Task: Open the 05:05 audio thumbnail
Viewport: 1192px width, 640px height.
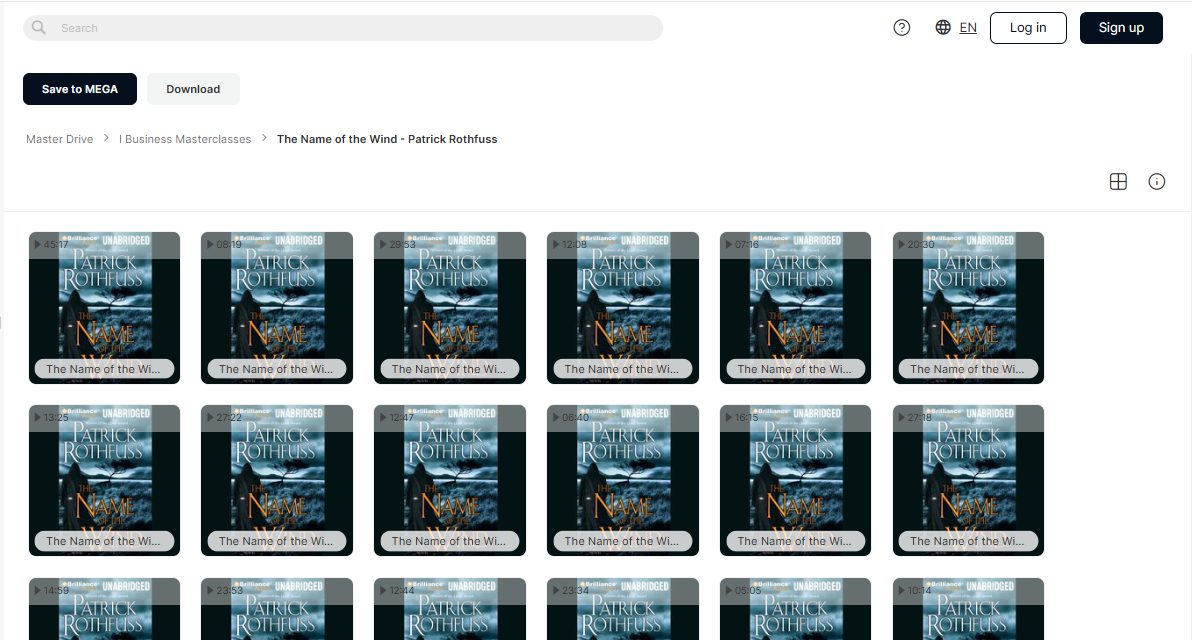Action: (795, 609)
